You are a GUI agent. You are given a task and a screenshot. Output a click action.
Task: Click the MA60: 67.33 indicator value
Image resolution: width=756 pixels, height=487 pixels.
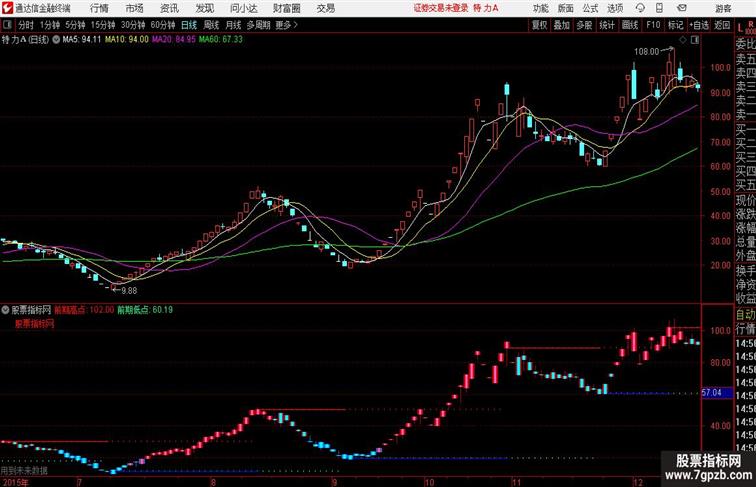point(221,40)
